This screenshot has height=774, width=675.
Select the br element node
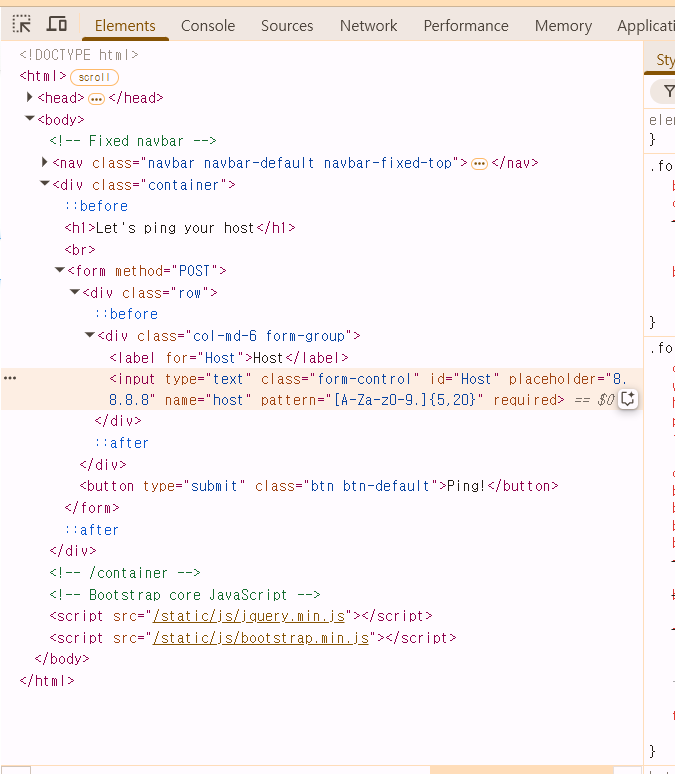click(x=80, y=250)
